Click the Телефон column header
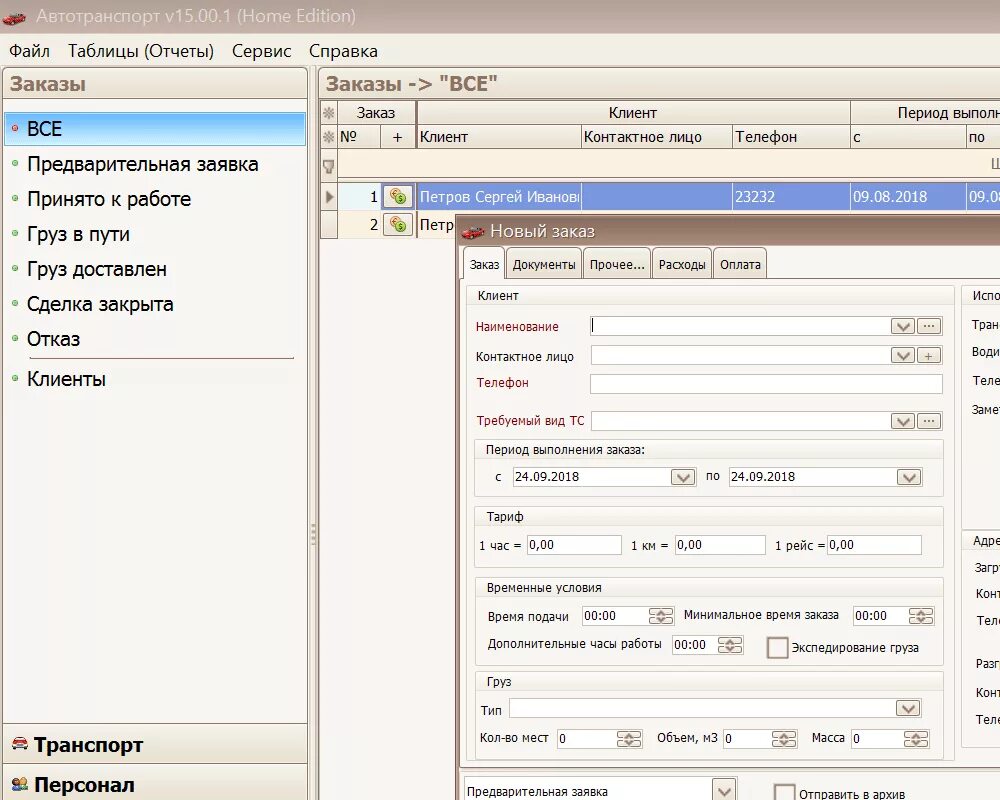 click(x=791, y=137)
